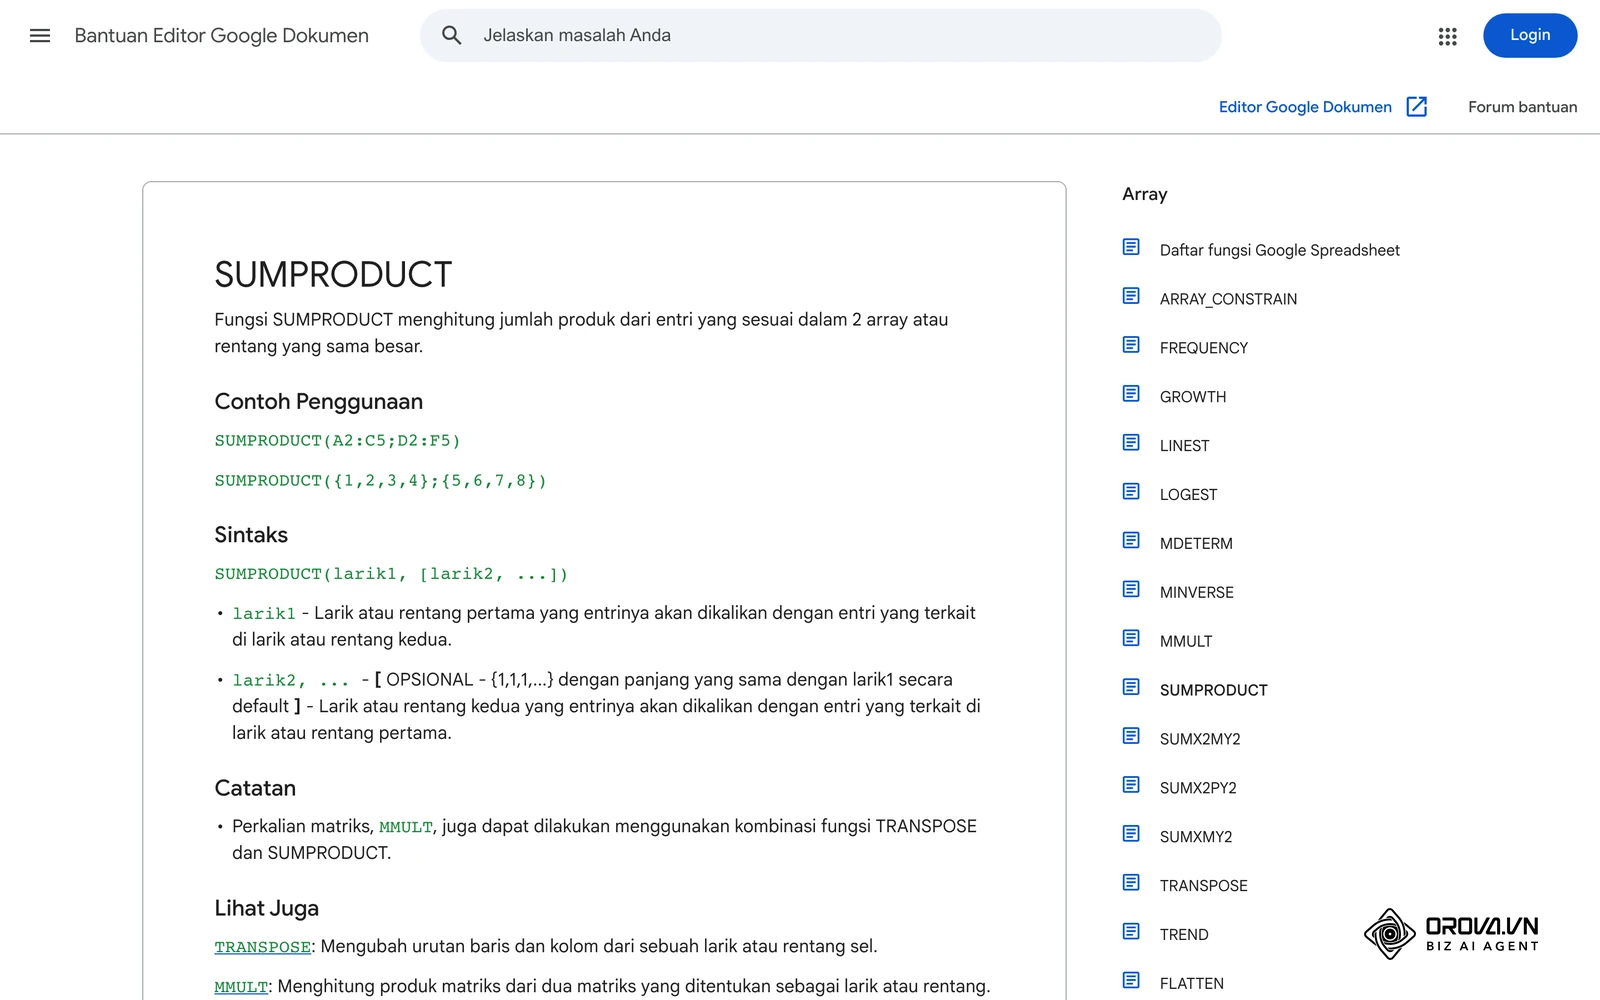Screen dimensions: 1600x1000
Task: Click the article icon next to MMULT
Action: point(1131,639)
